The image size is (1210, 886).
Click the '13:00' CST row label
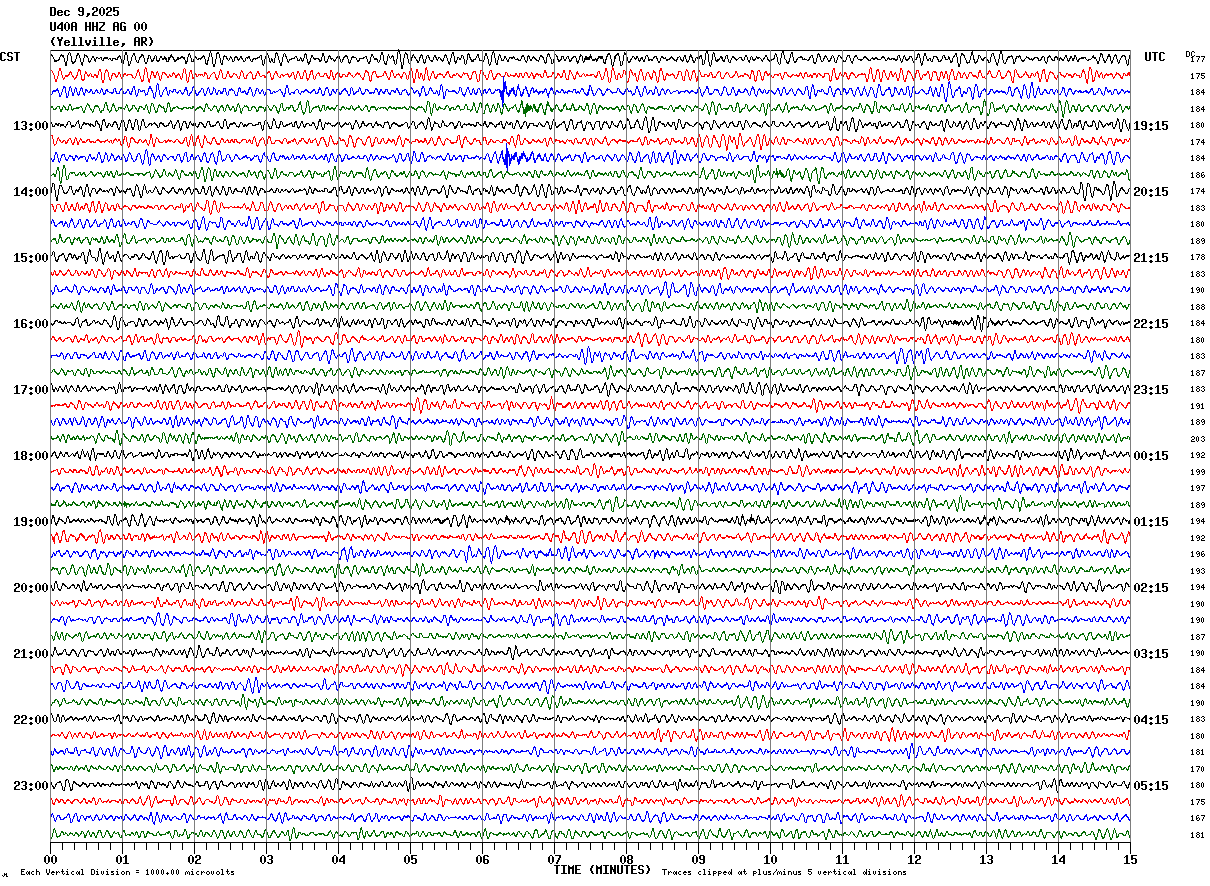click(30, 126)
